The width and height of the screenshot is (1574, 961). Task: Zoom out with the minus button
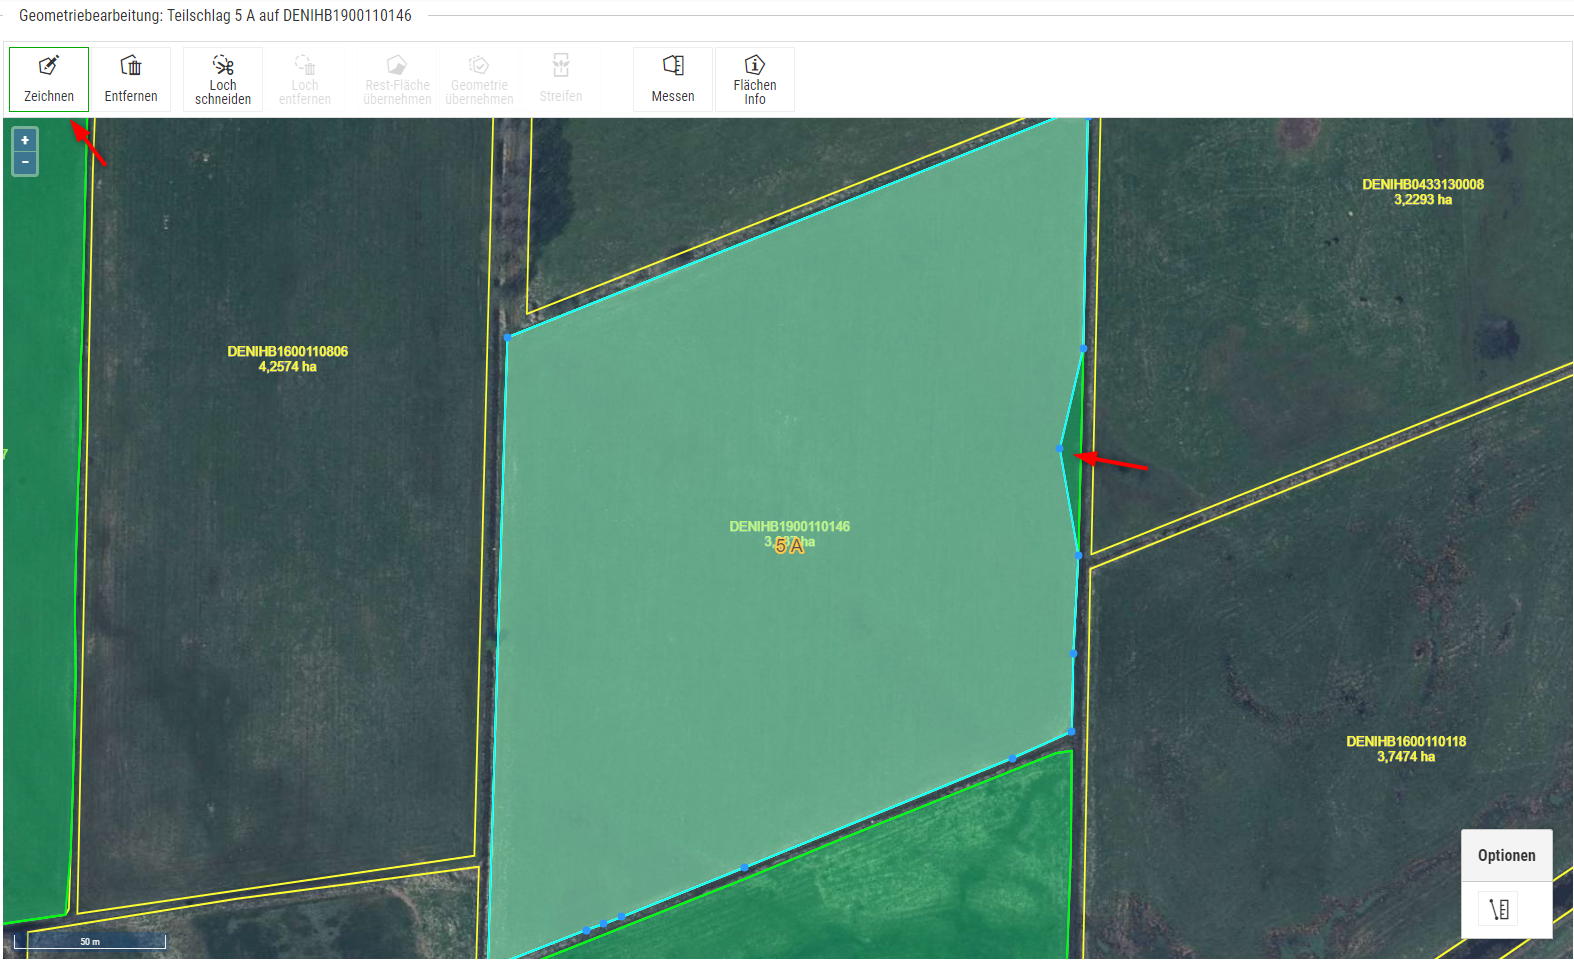point(25,162)
